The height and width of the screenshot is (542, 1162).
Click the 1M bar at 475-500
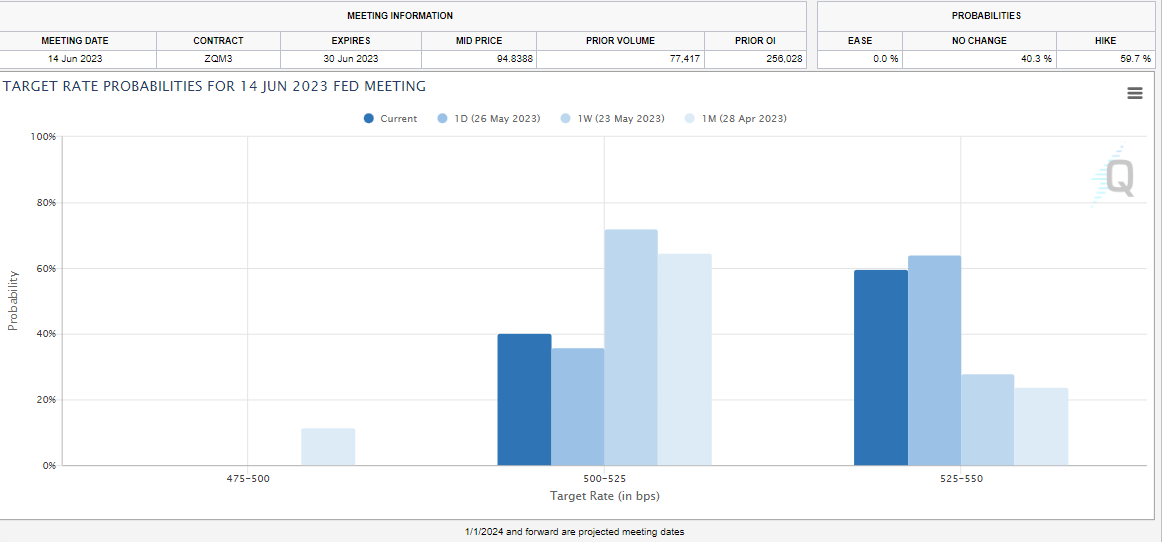[328, 447]
